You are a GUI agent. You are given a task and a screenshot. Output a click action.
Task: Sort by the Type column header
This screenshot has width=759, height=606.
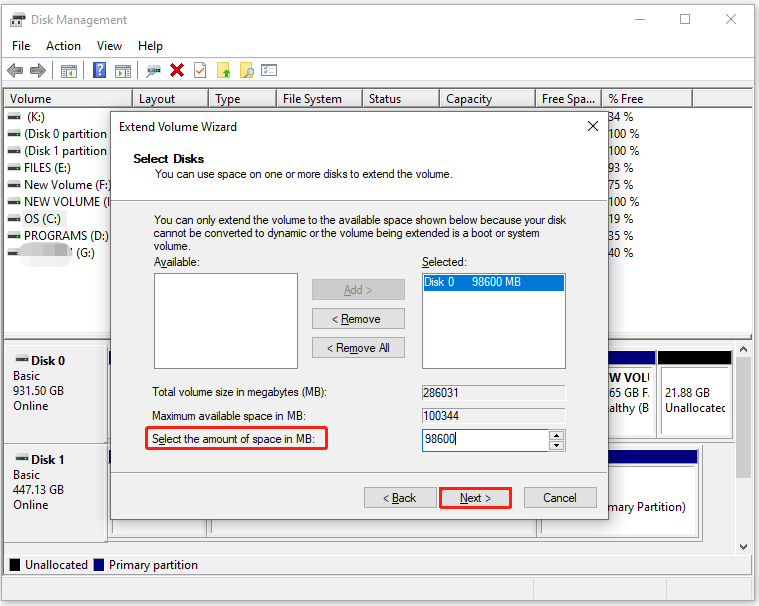tap(243, 99)
